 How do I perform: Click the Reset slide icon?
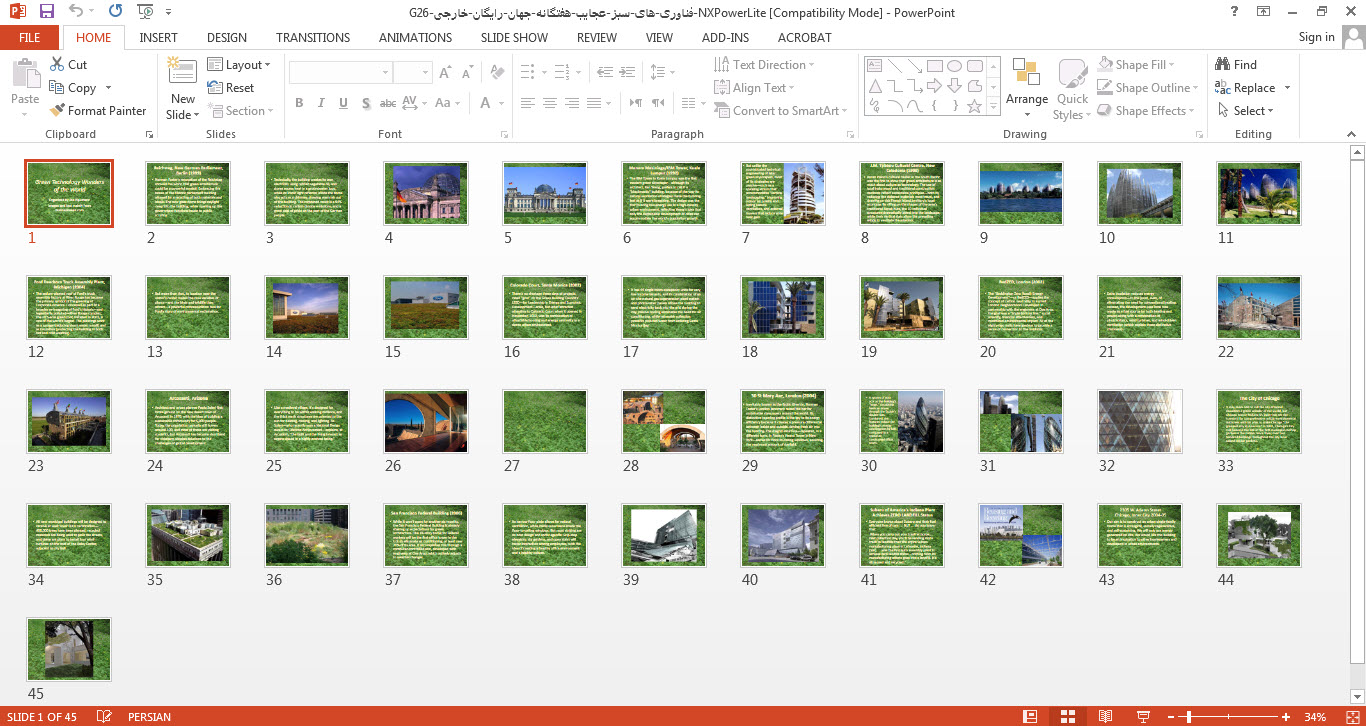click(x=215, y=88)
